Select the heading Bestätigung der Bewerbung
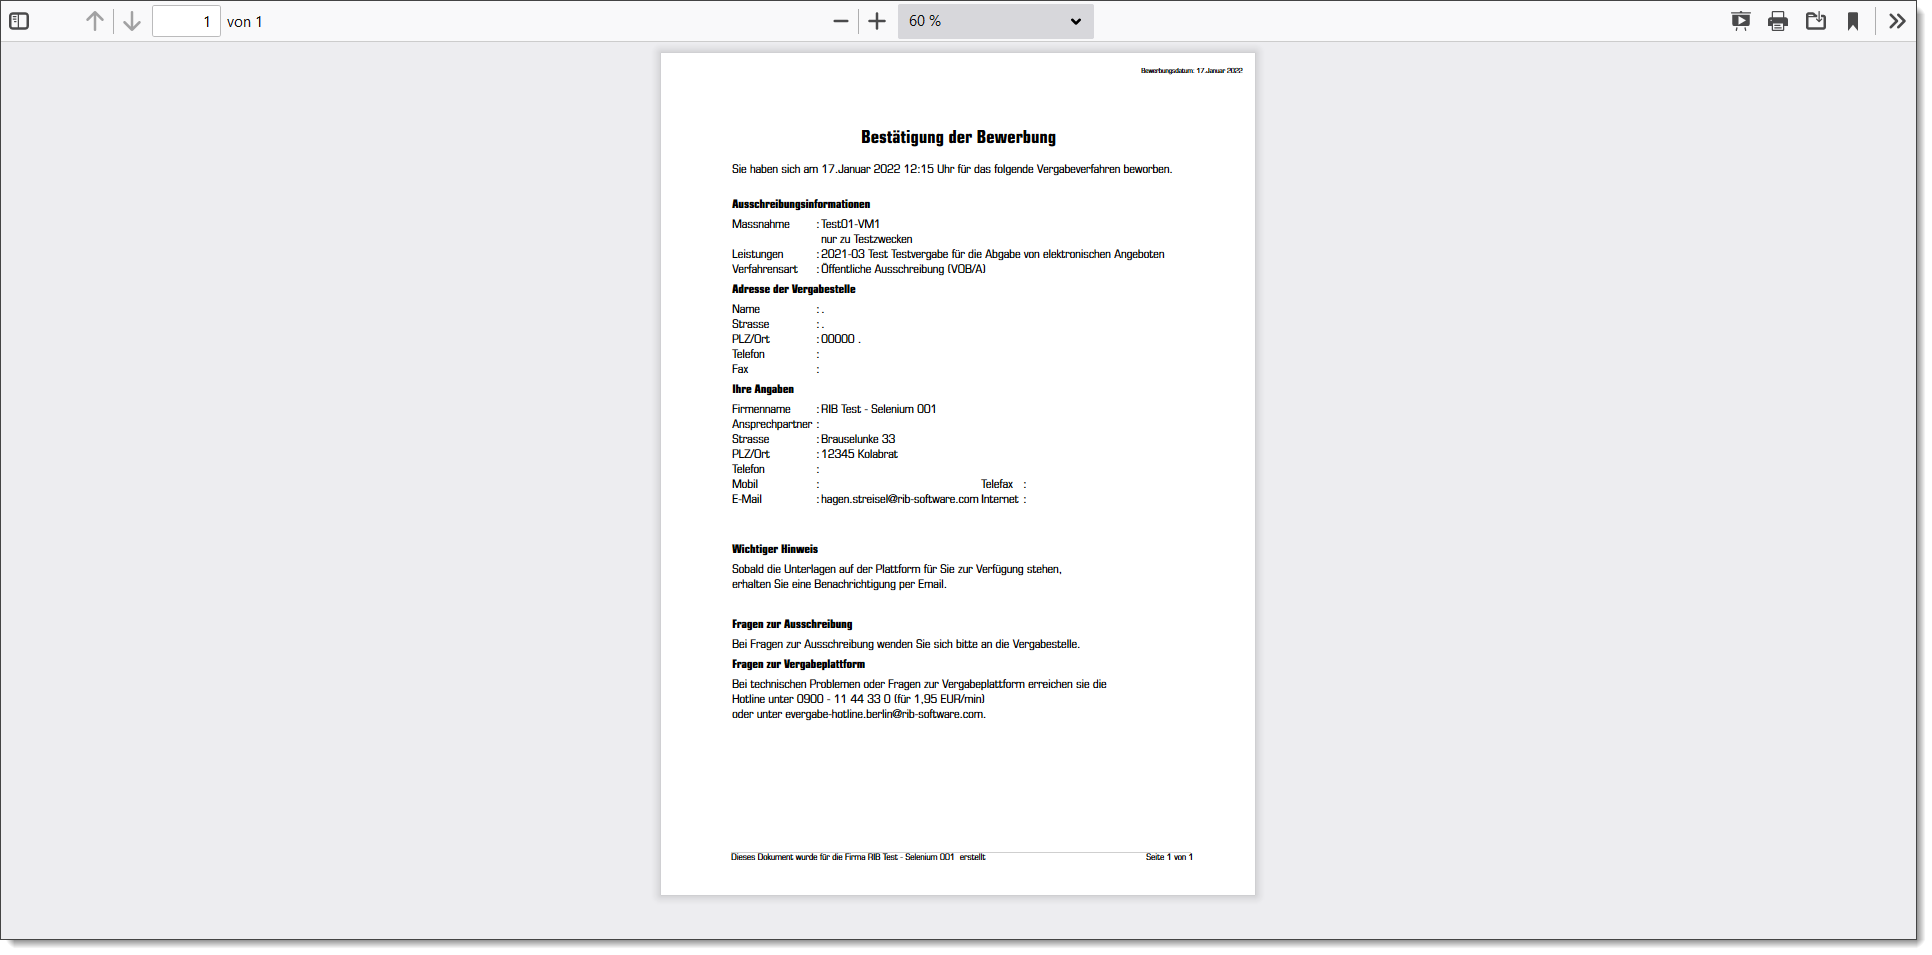Image resolution: width=1932 pixels, height=955 pixels. click(958, 137)
